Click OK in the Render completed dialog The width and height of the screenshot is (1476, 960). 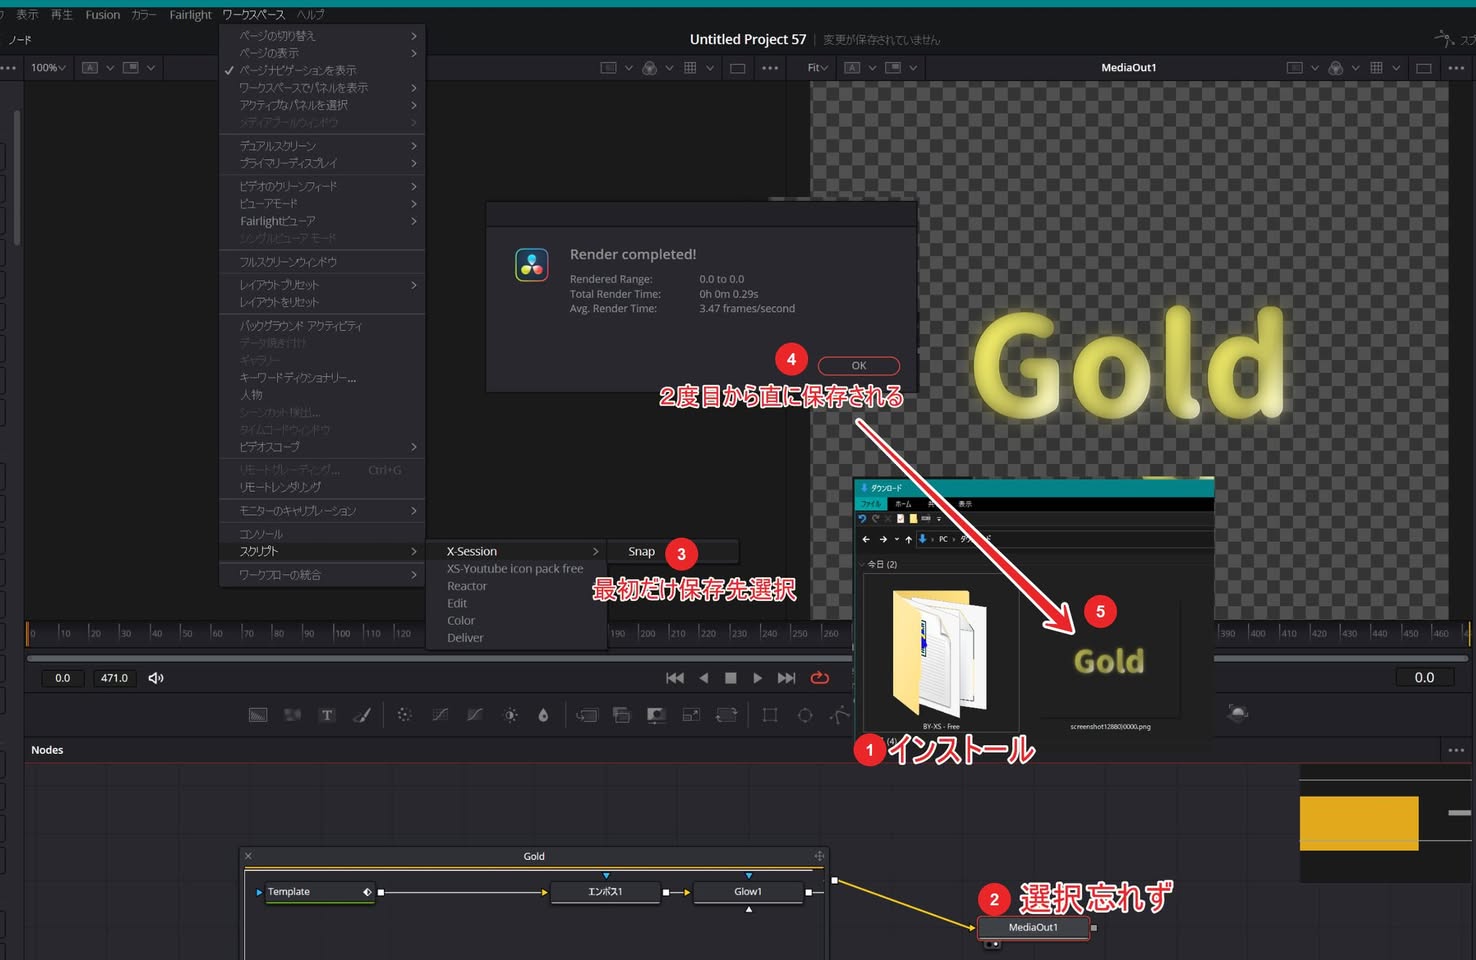coord(858,366)
